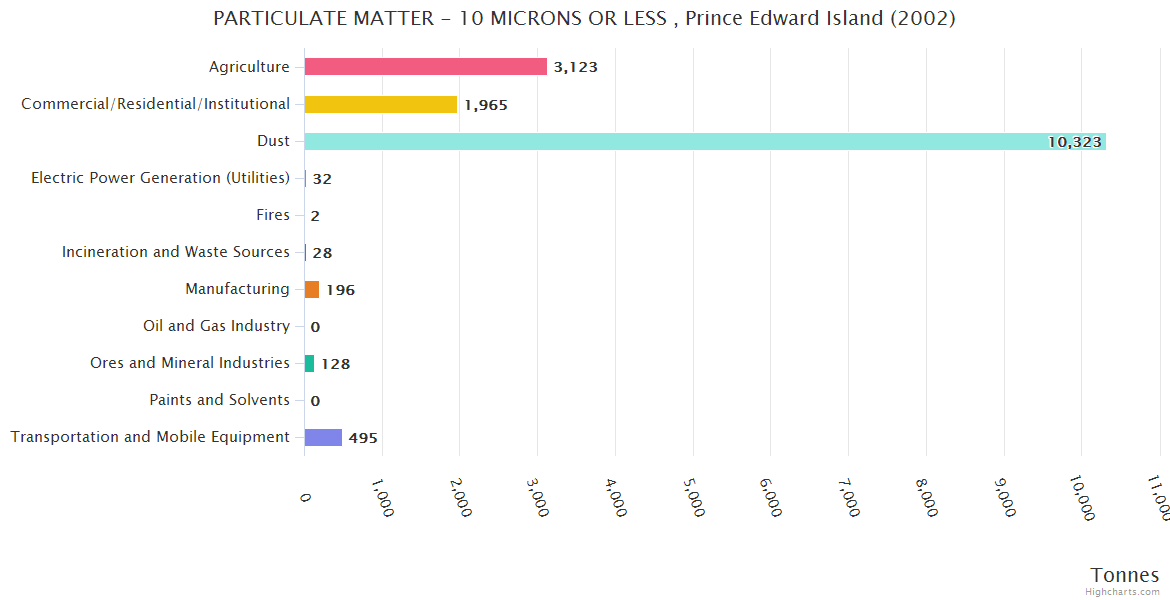Screen dimensions: 1170x600
Task: Click the Electric Power Generation (Utilities) label
Action: [160, 178]
